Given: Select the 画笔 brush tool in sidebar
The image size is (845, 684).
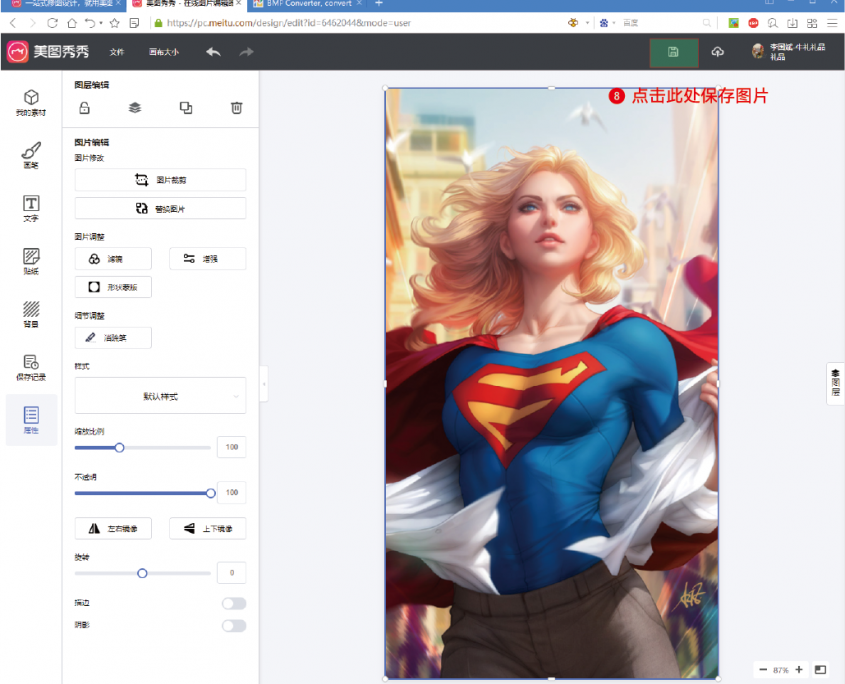Looking at the screenshot, I should 31,155.
